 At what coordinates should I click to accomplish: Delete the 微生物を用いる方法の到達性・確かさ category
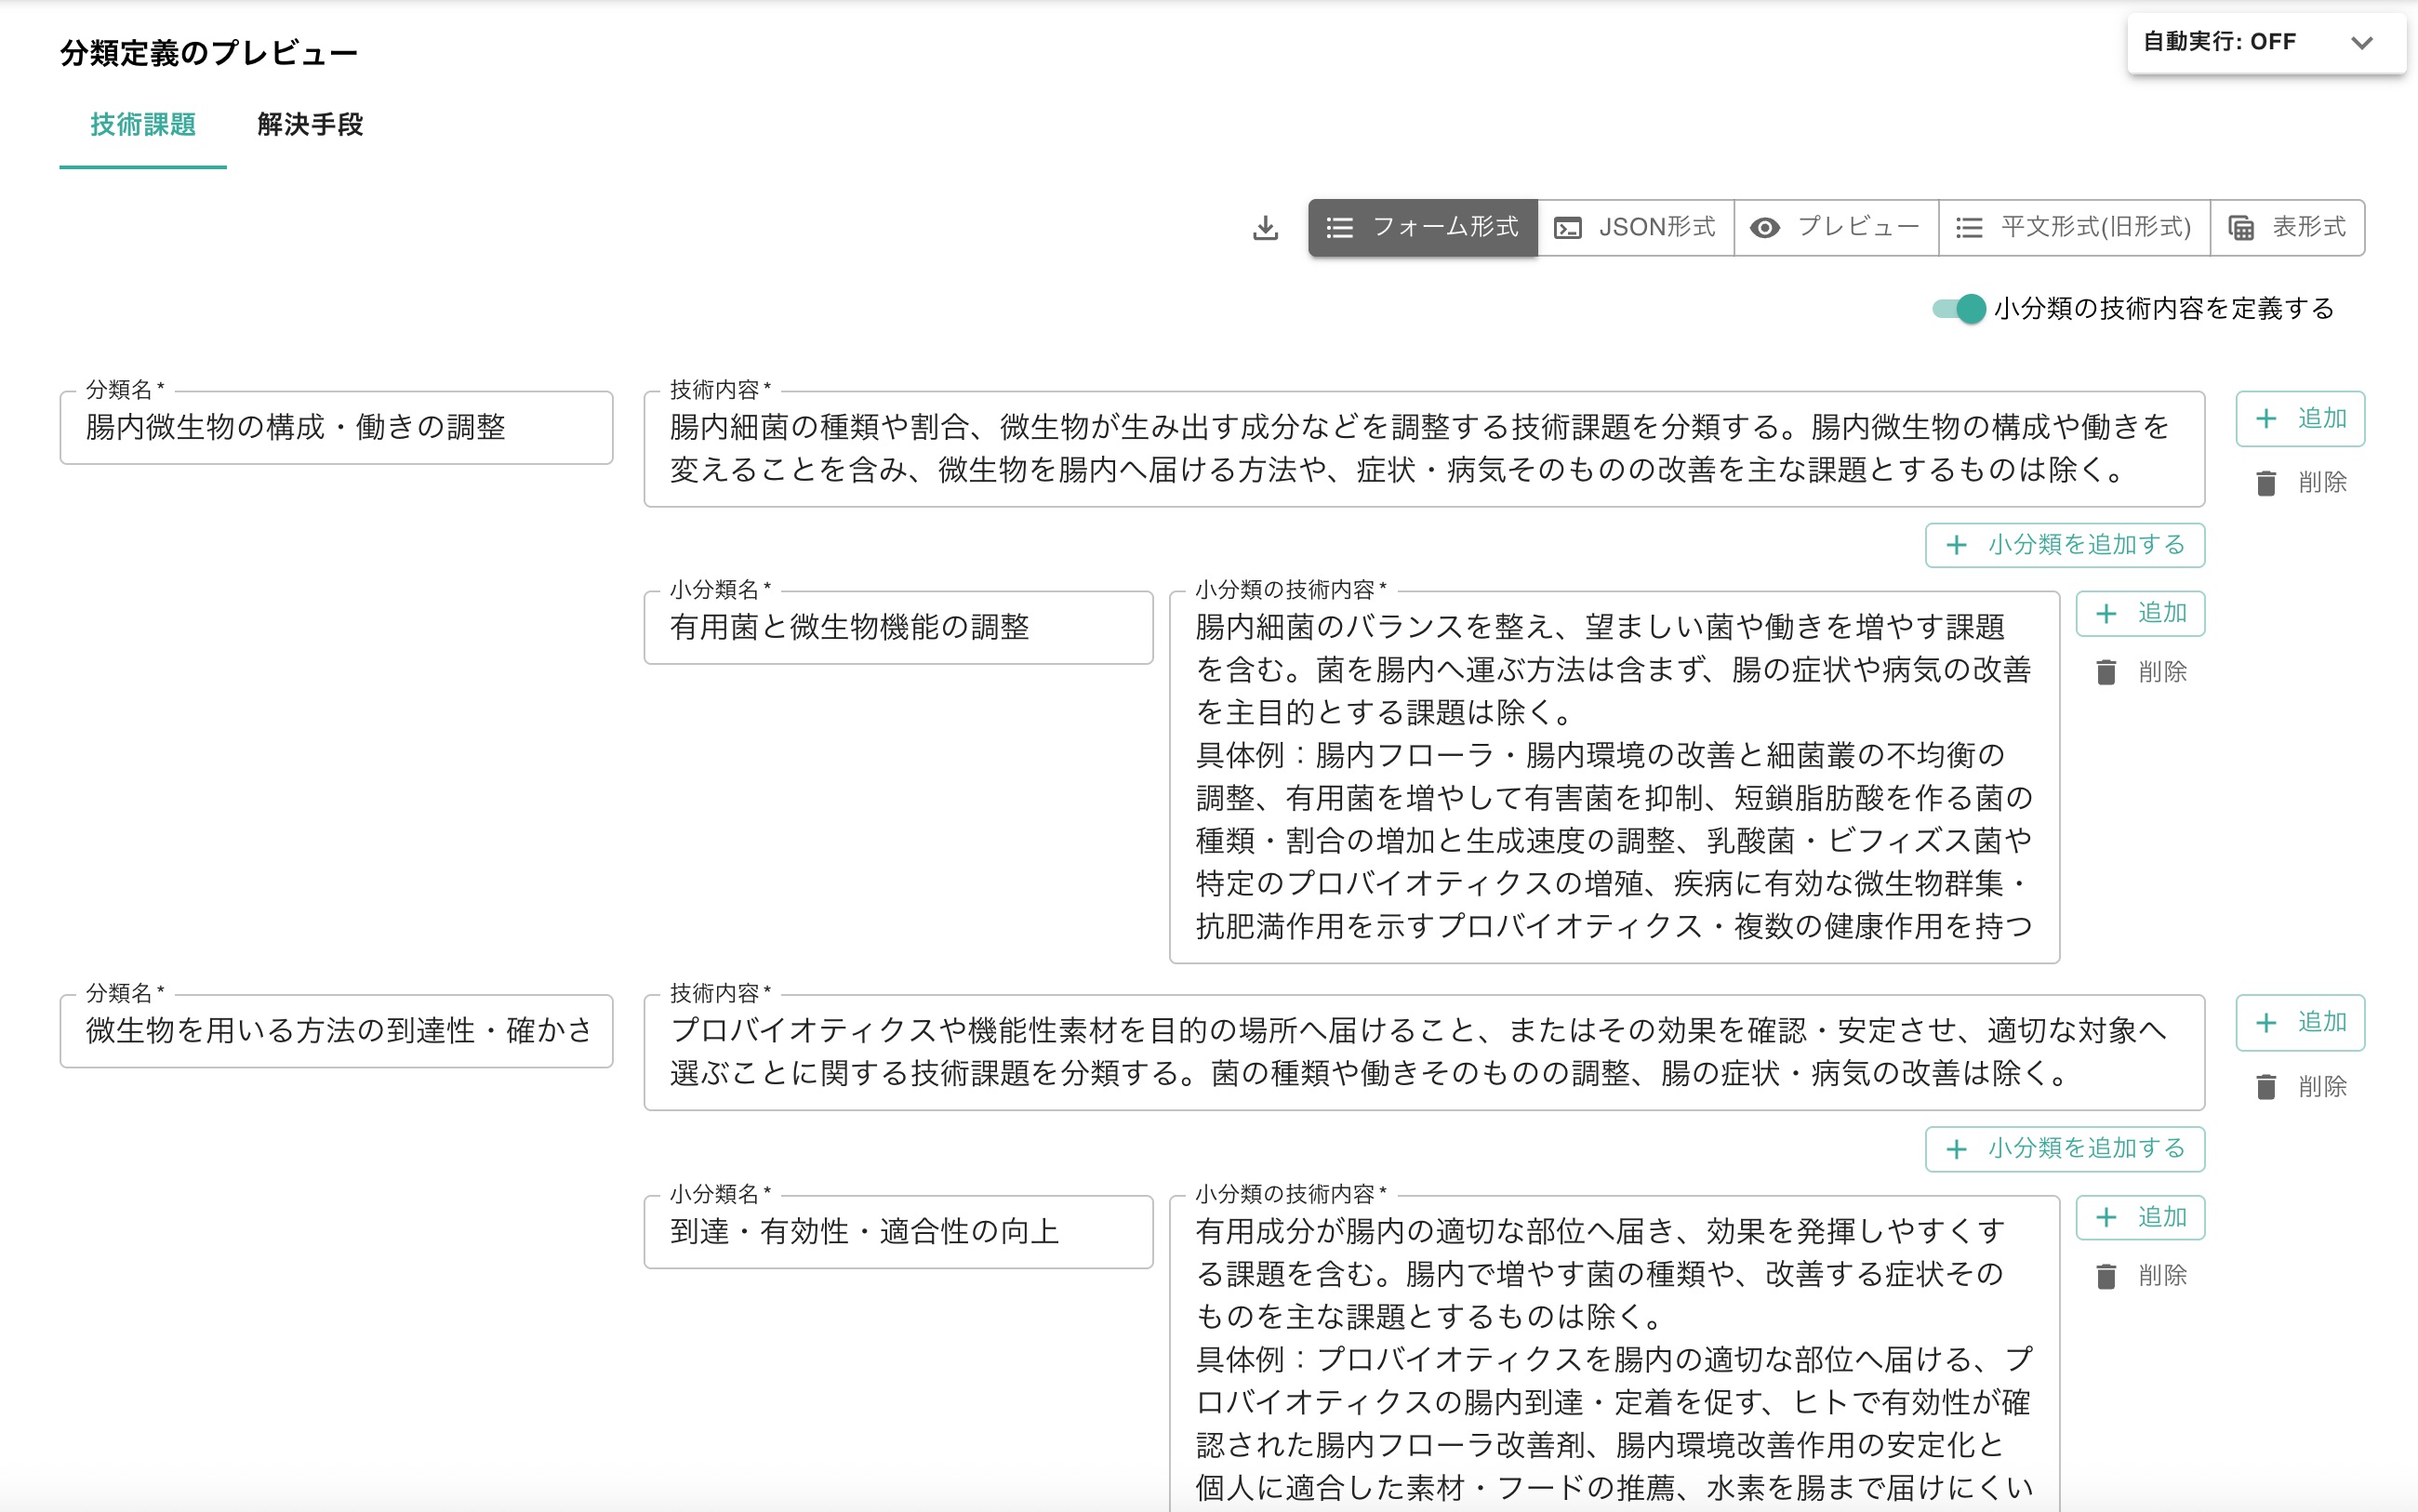2300,1087
